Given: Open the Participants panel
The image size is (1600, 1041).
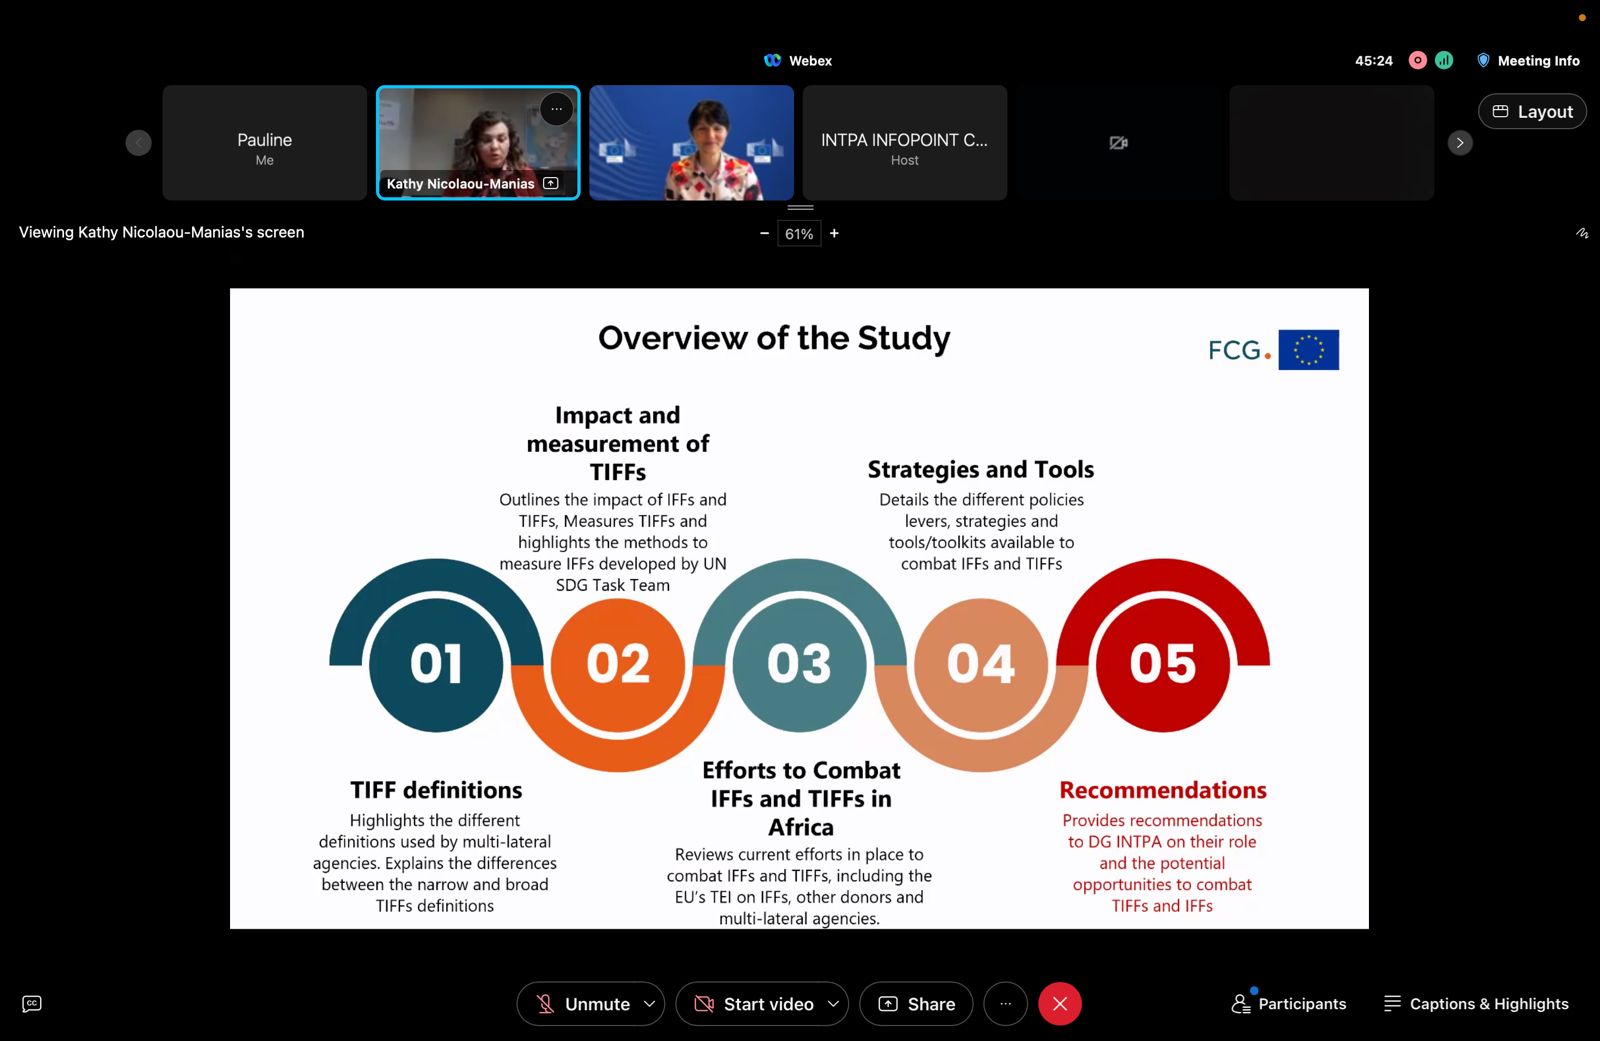Looking at the screenshot, I should [1289, 1004].
